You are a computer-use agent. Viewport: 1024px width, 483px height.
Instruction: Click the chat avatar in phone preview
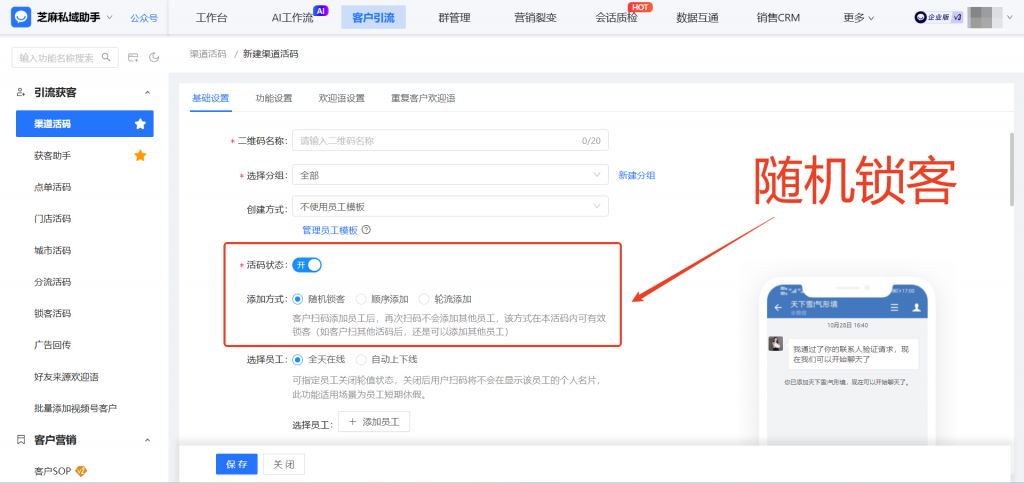[776, 344]
